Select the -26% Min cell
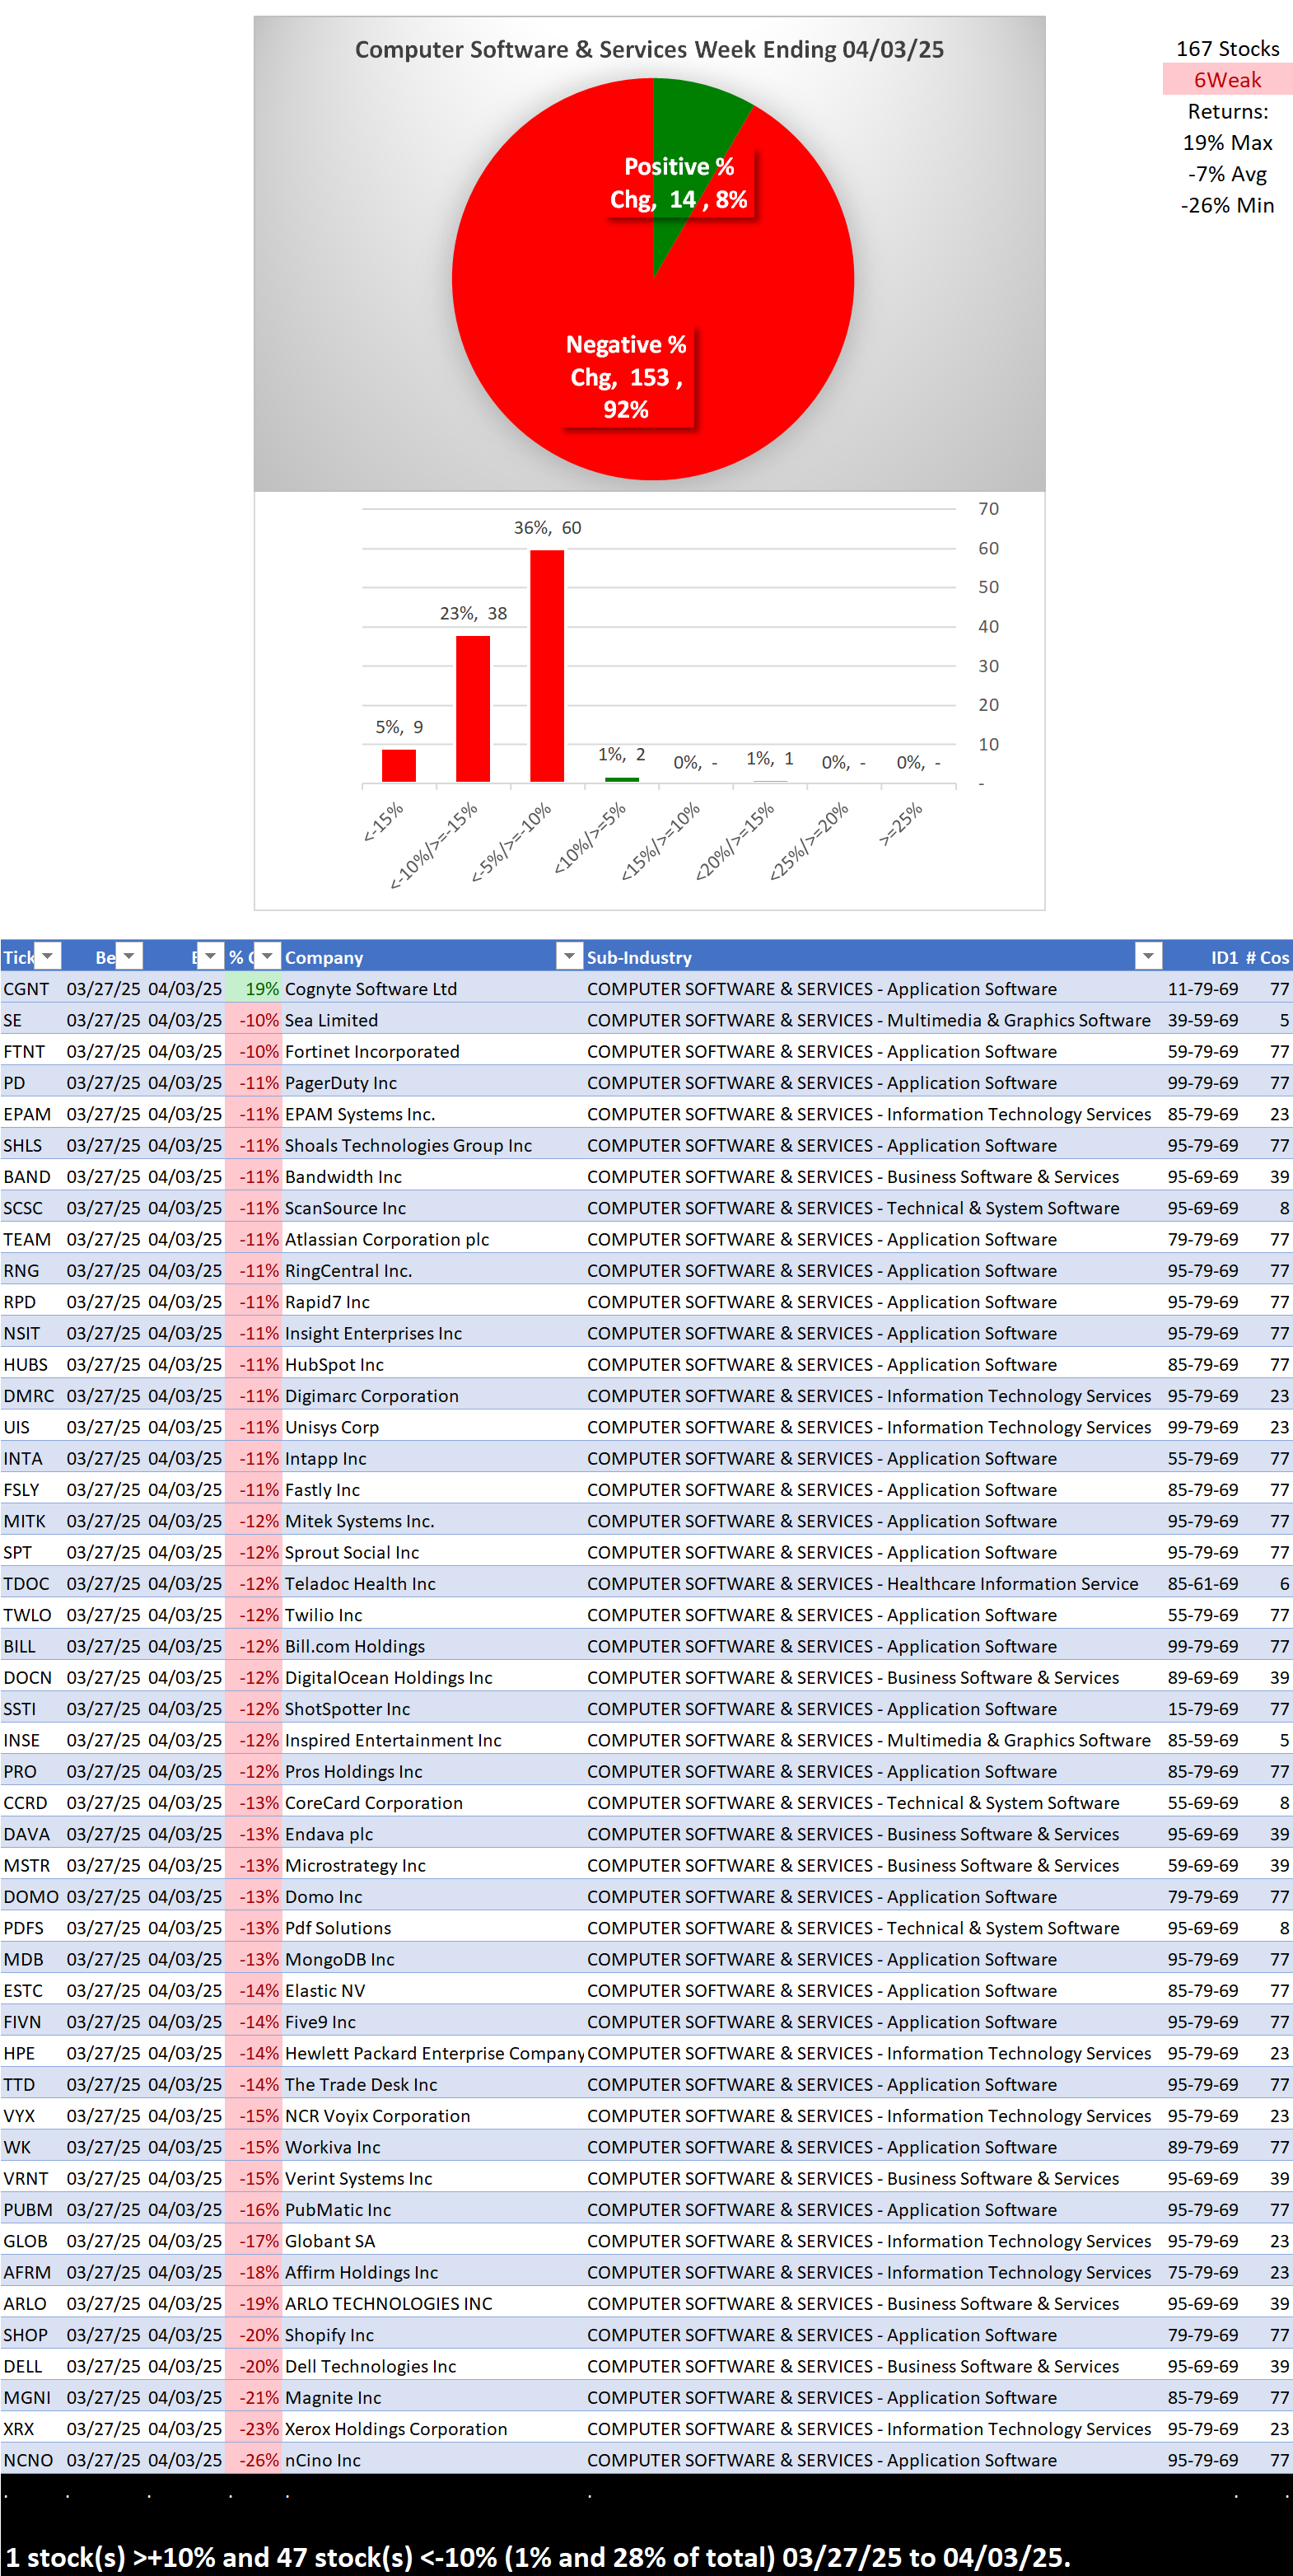Viewport: 1293px width, 2576px height. 1227,205
